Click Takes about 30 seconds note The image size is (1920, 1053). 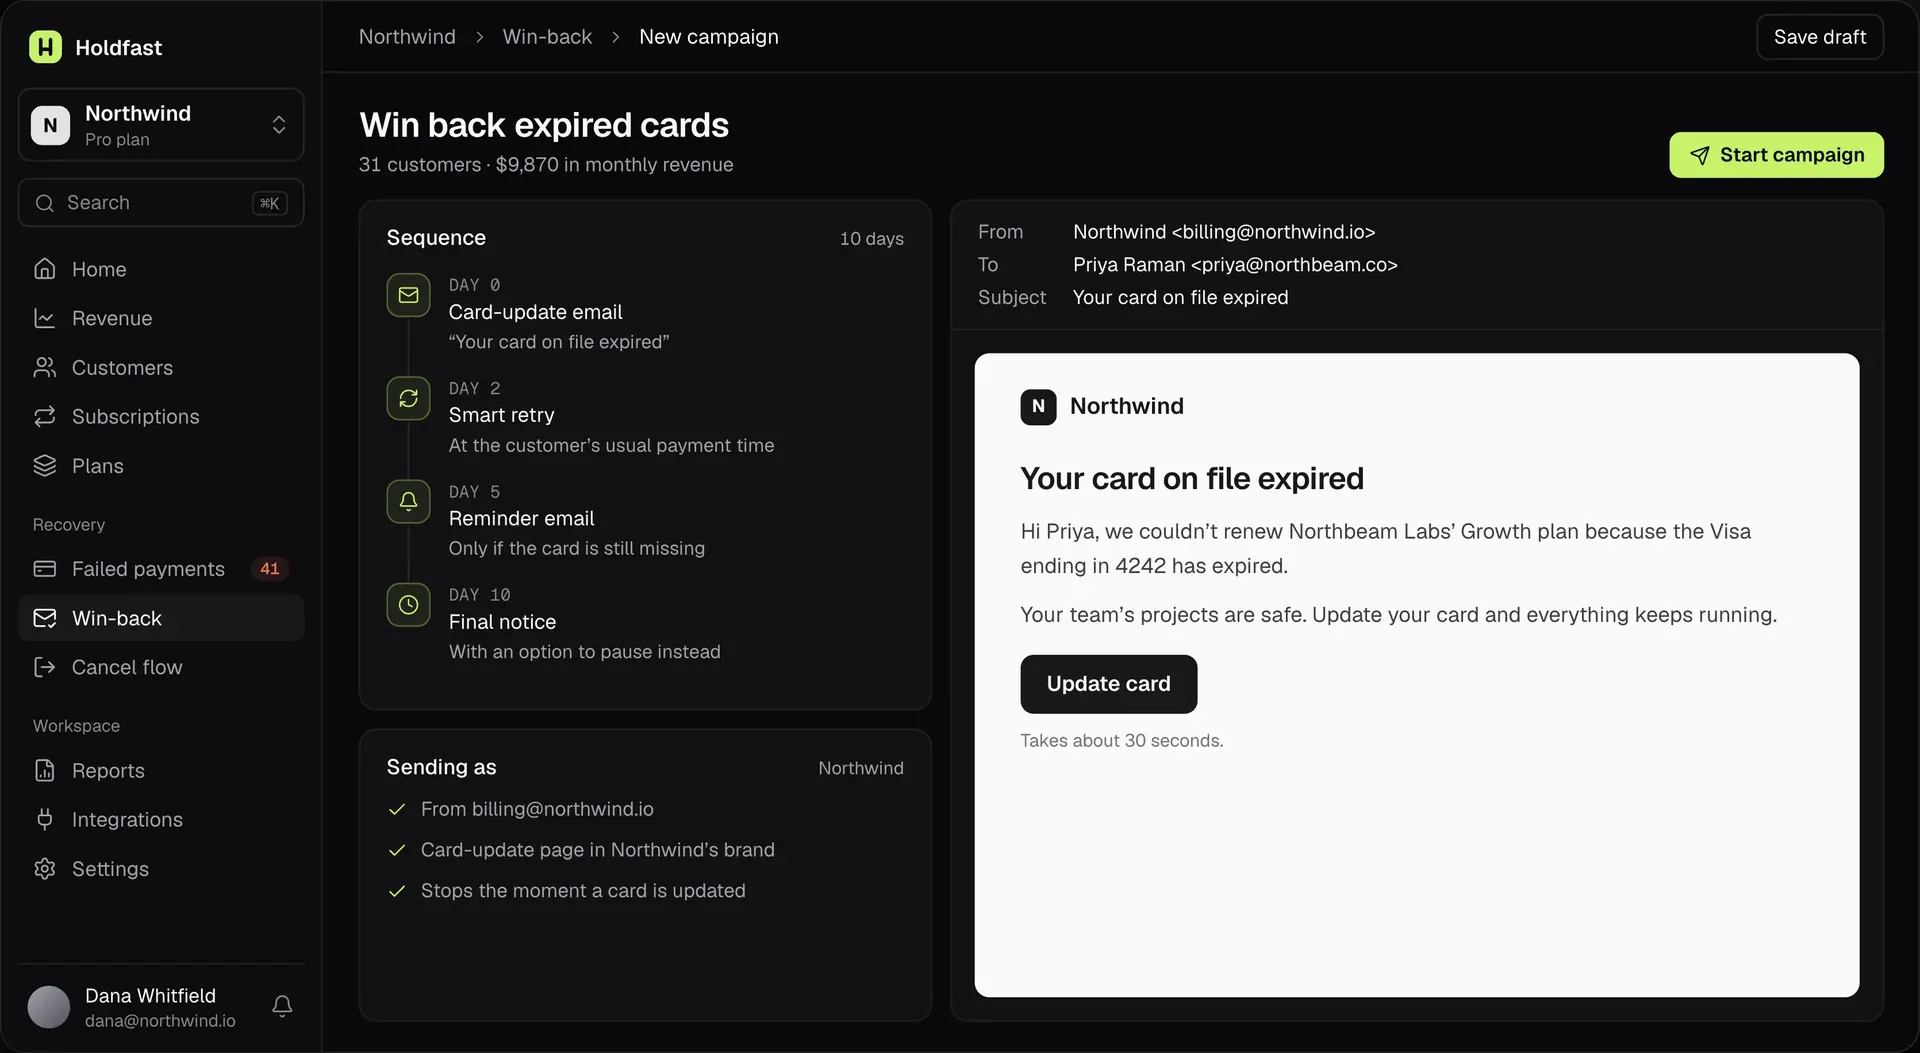1121,741
